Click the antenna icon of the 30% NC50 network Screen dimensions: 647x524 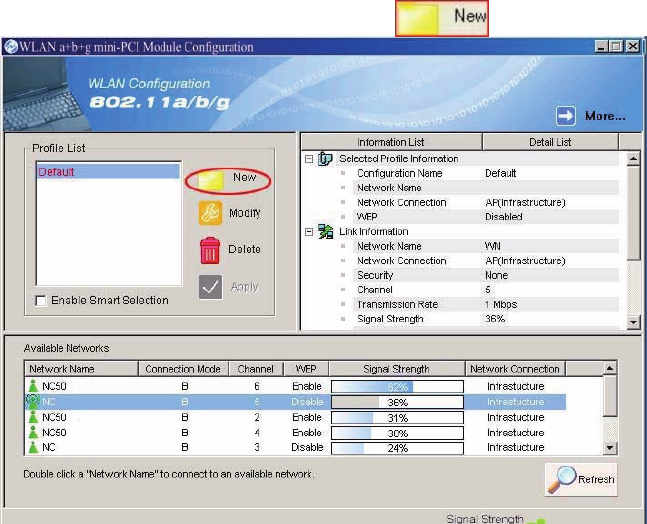[33, 432]
